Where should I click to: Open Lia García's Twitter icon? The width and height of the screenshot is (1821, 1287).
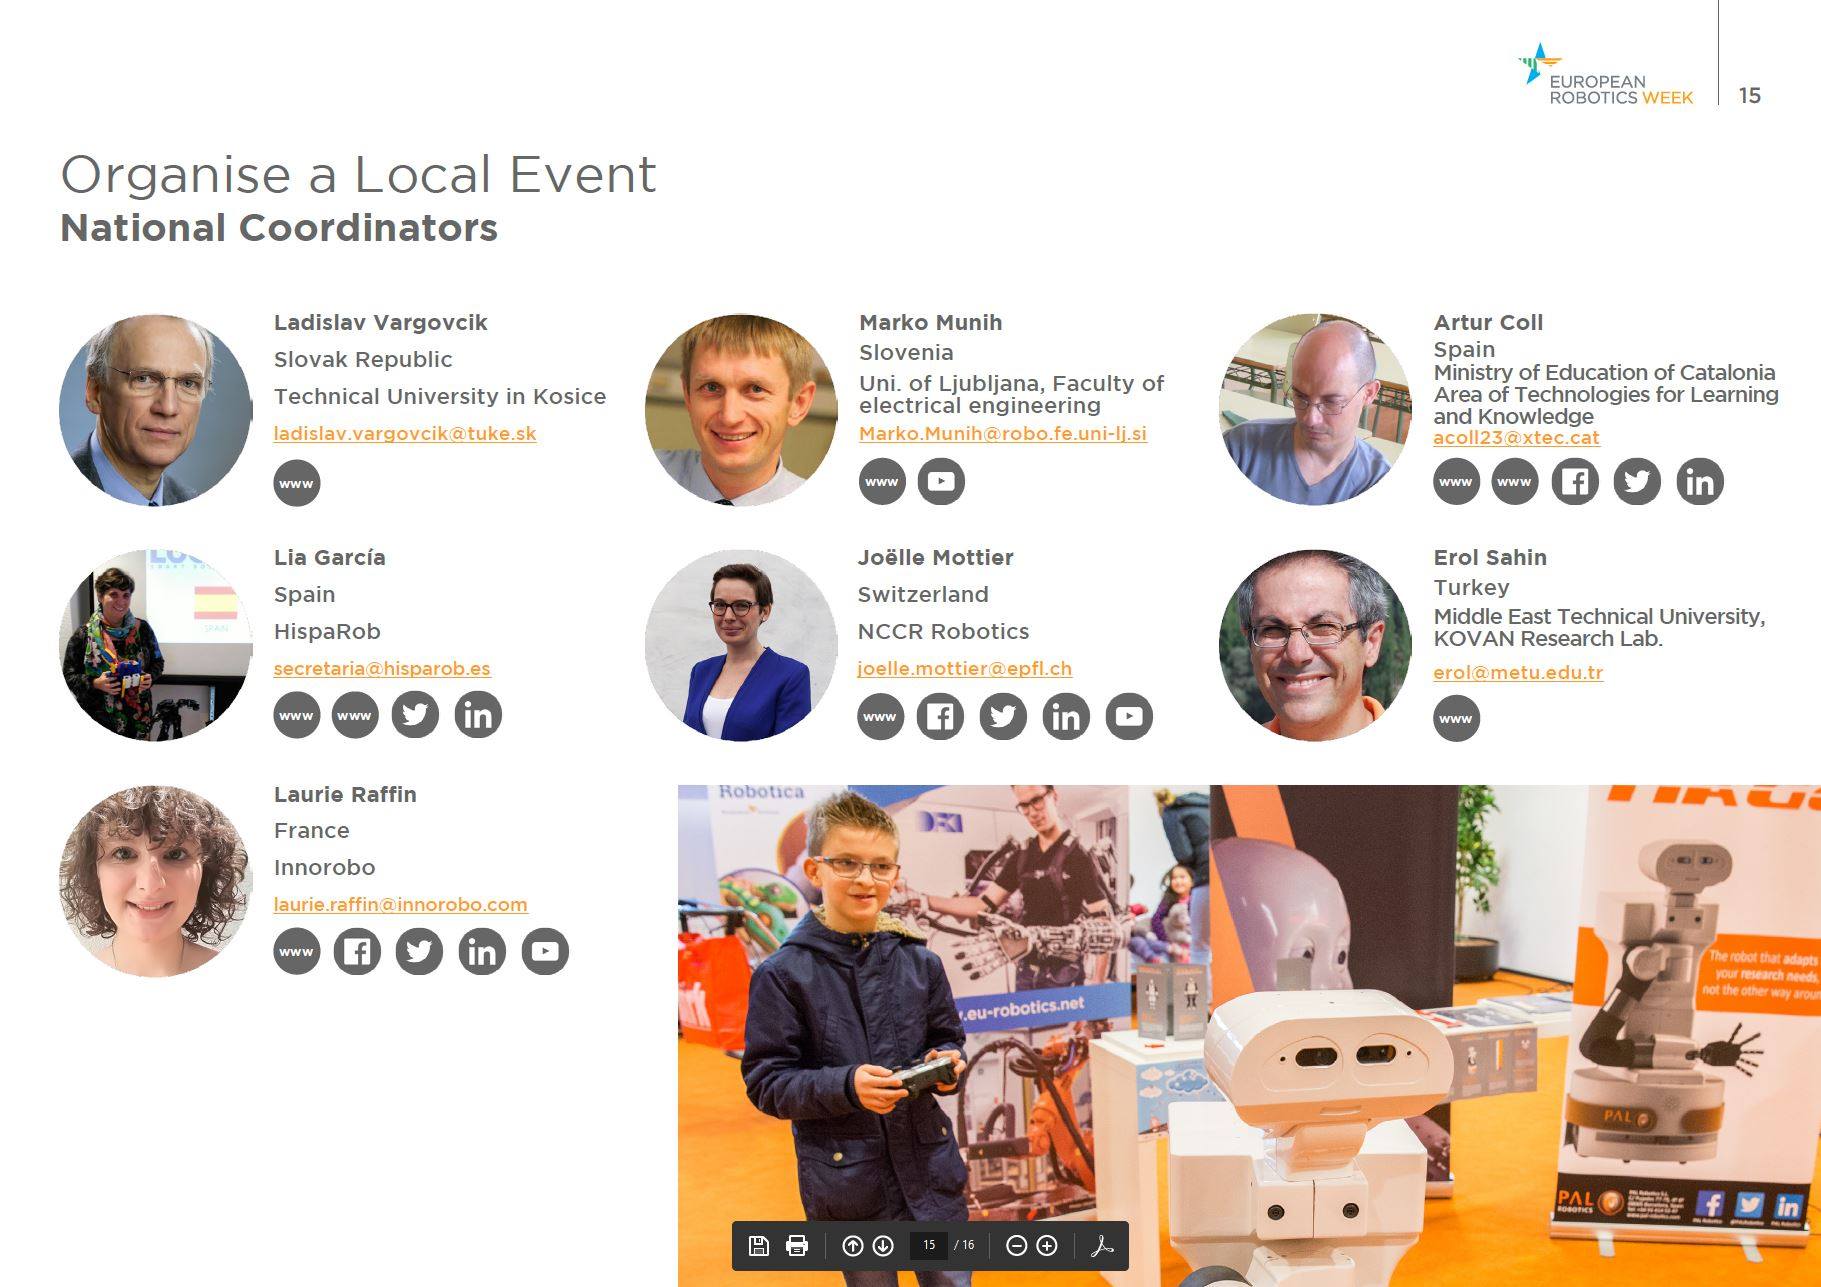pyautogui.click(x=415, y=715)
